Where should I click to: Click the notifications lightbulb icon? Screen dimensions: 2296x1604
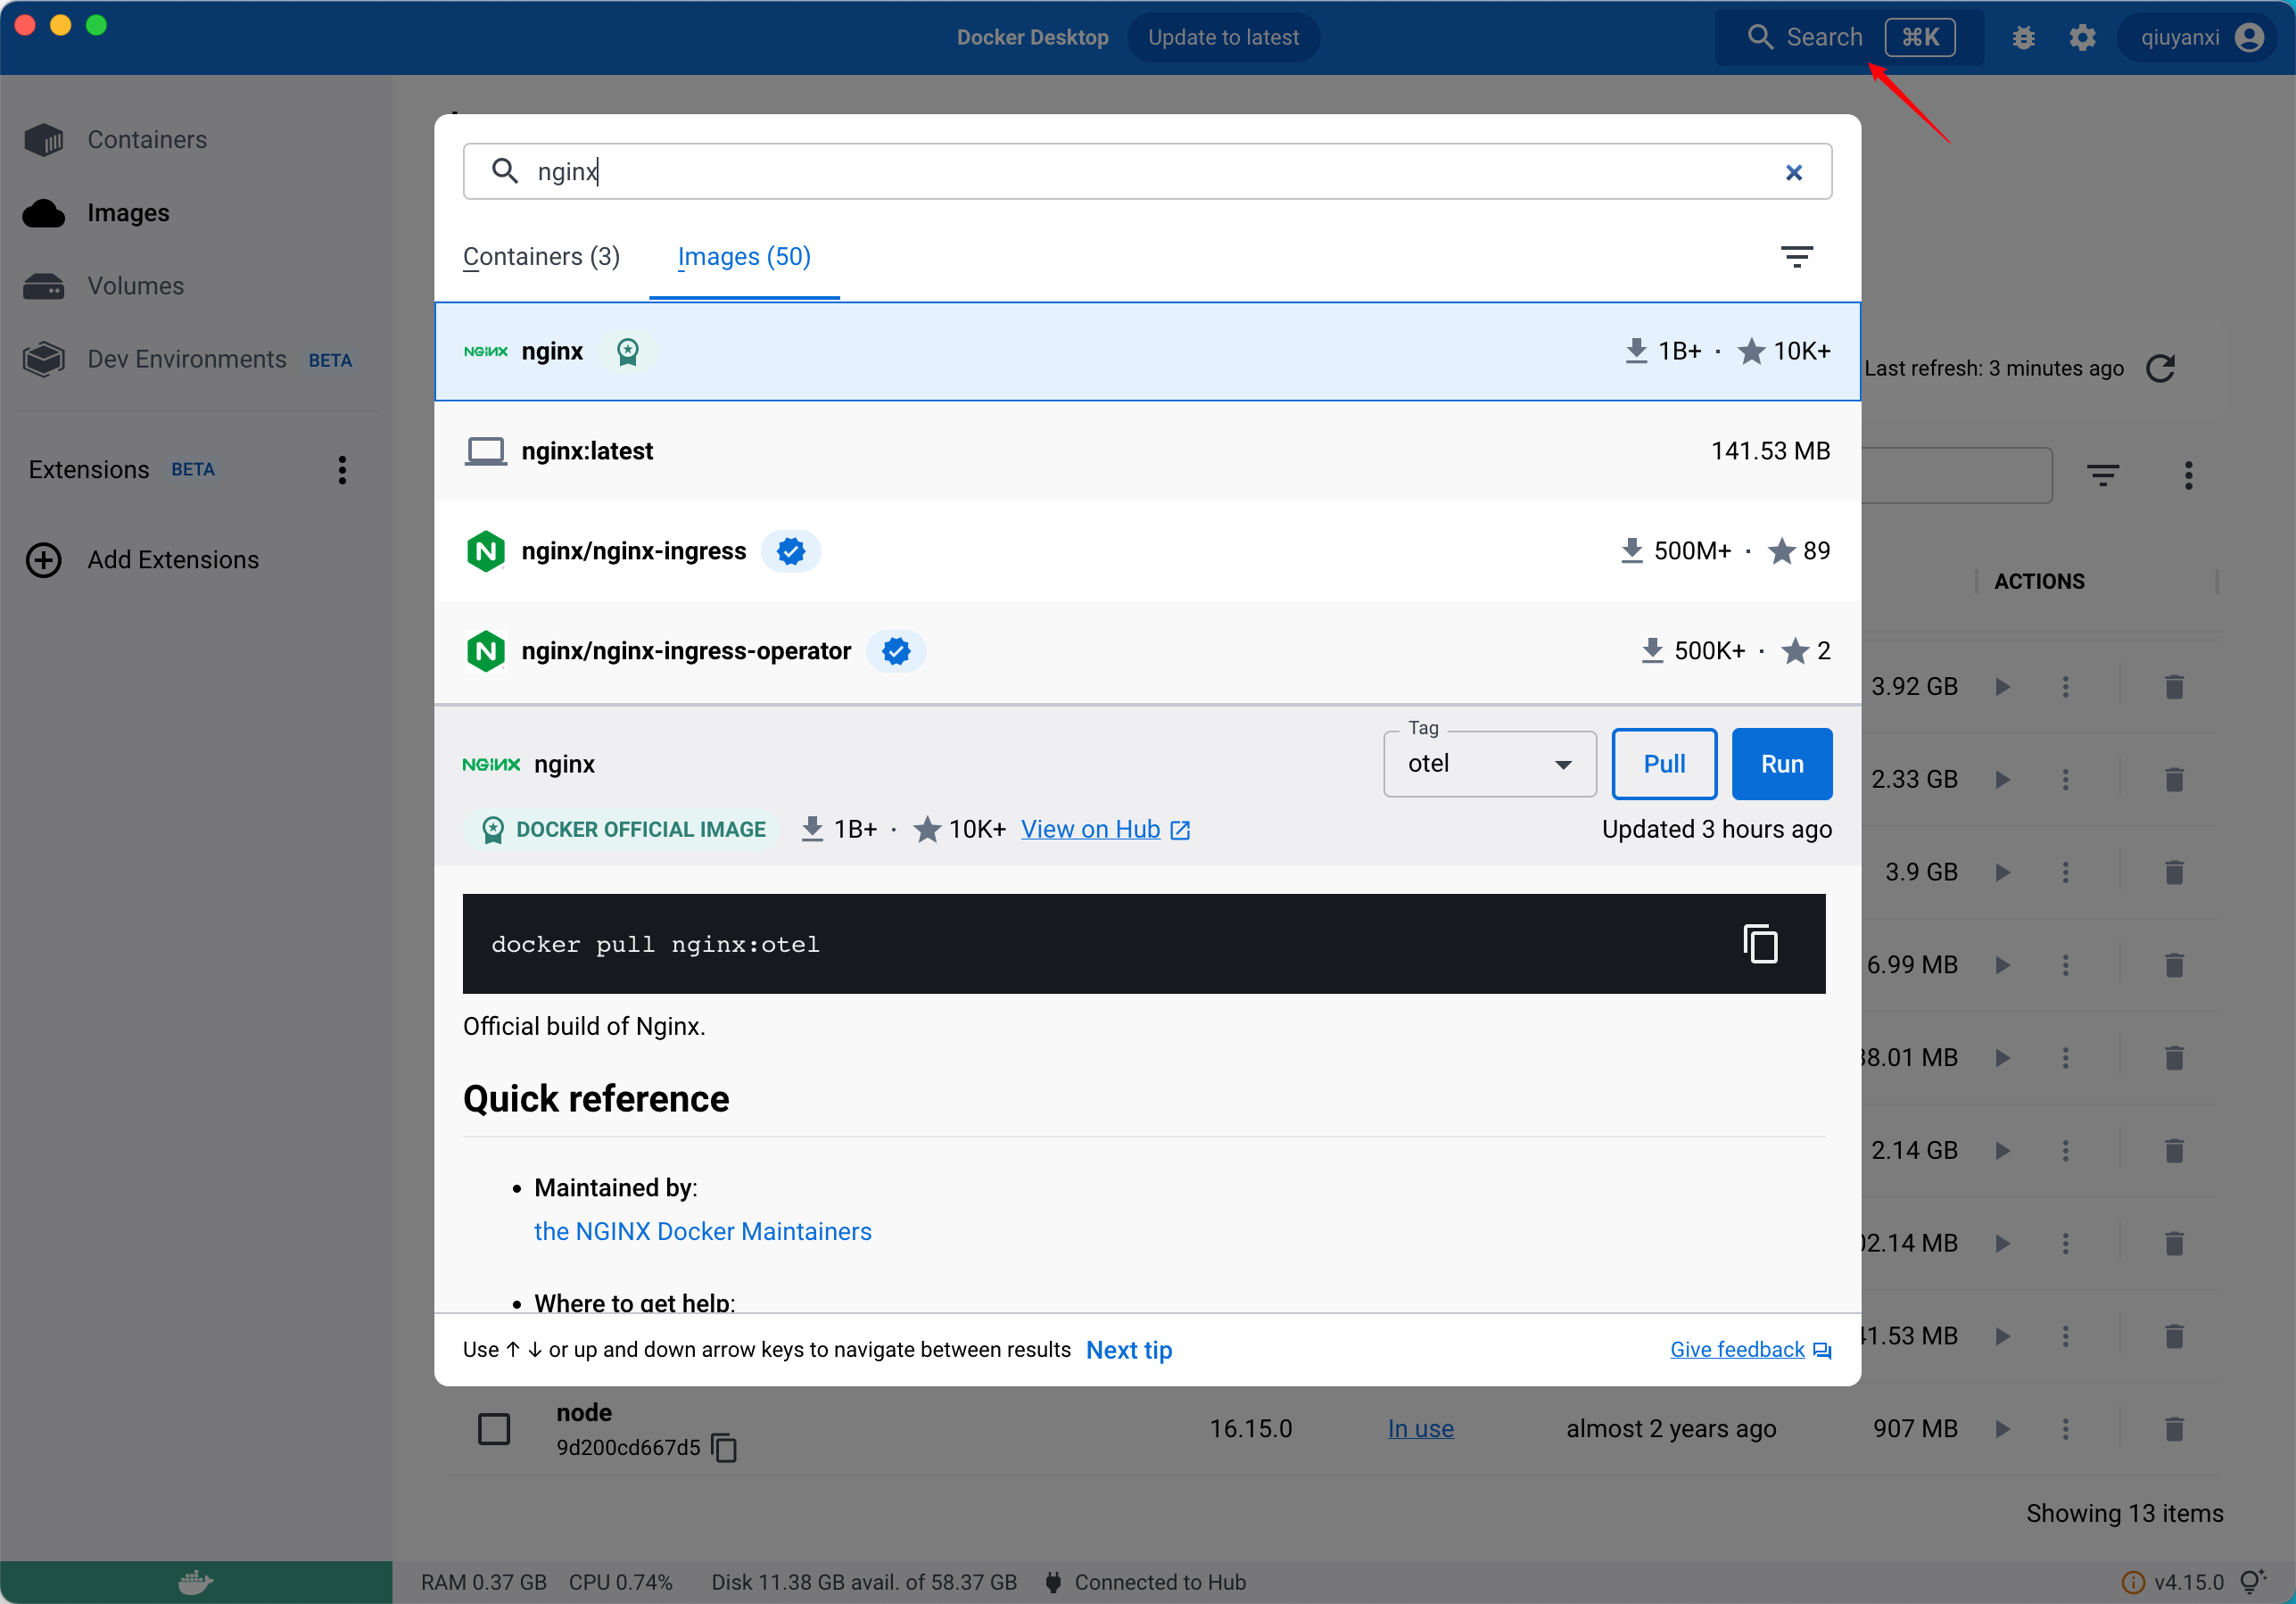(2252, 1582)
